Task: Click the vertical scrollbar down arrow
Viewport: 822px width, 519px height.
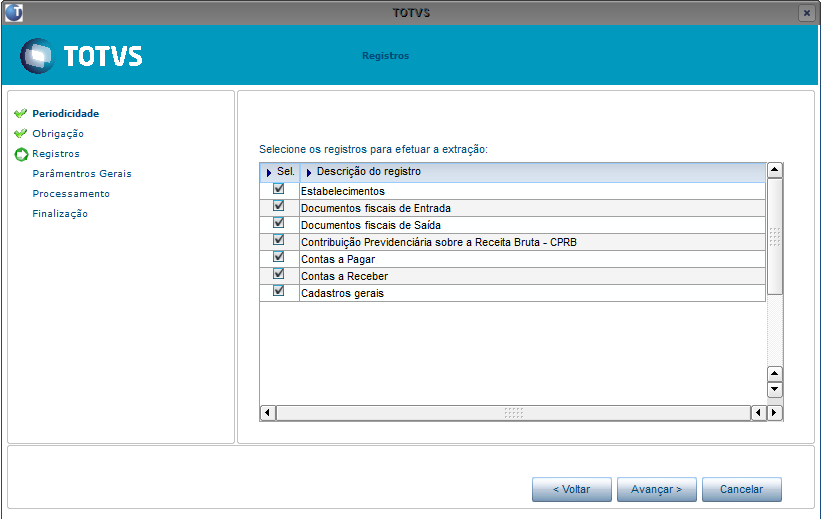Action: 774,390
